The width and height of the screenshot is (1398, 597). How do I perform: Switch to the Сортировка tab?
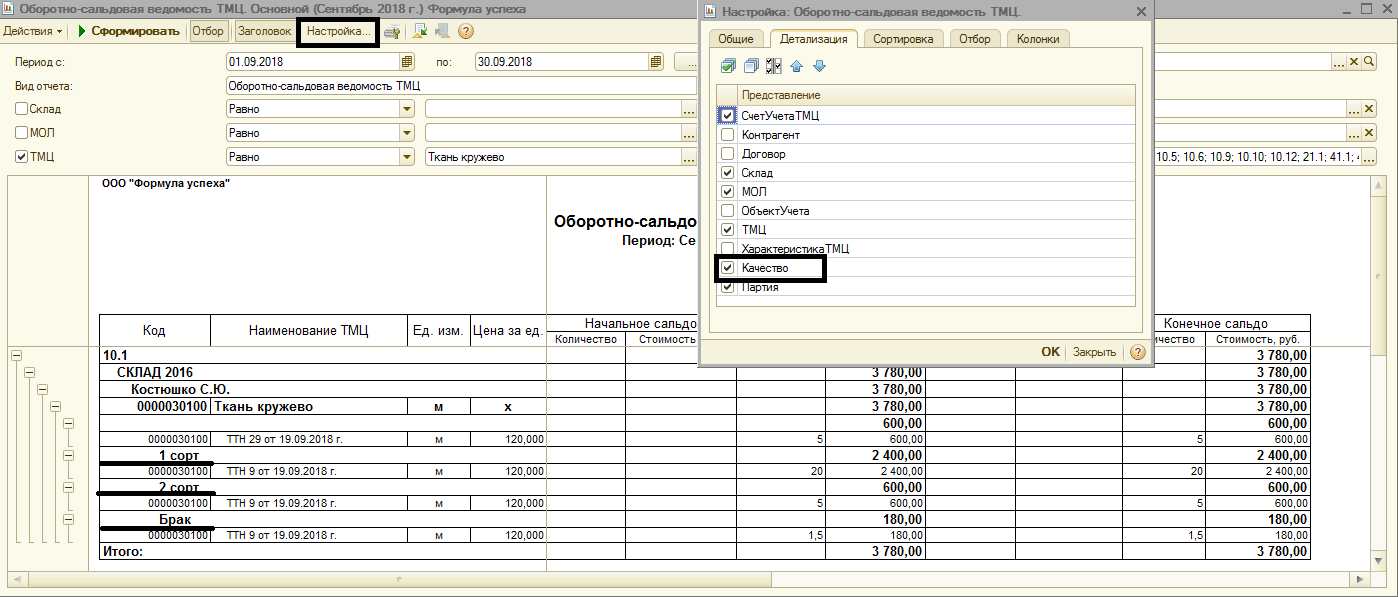click(902, 39)
